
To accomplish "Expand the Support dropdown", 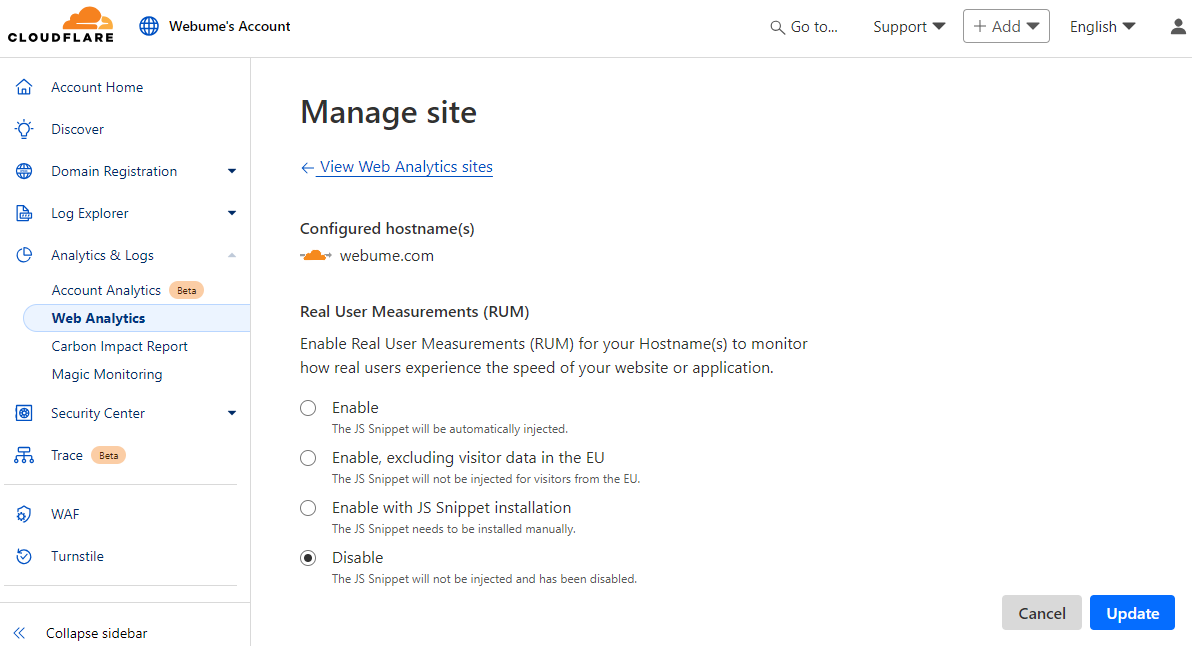I will click(x=908, y=26).
